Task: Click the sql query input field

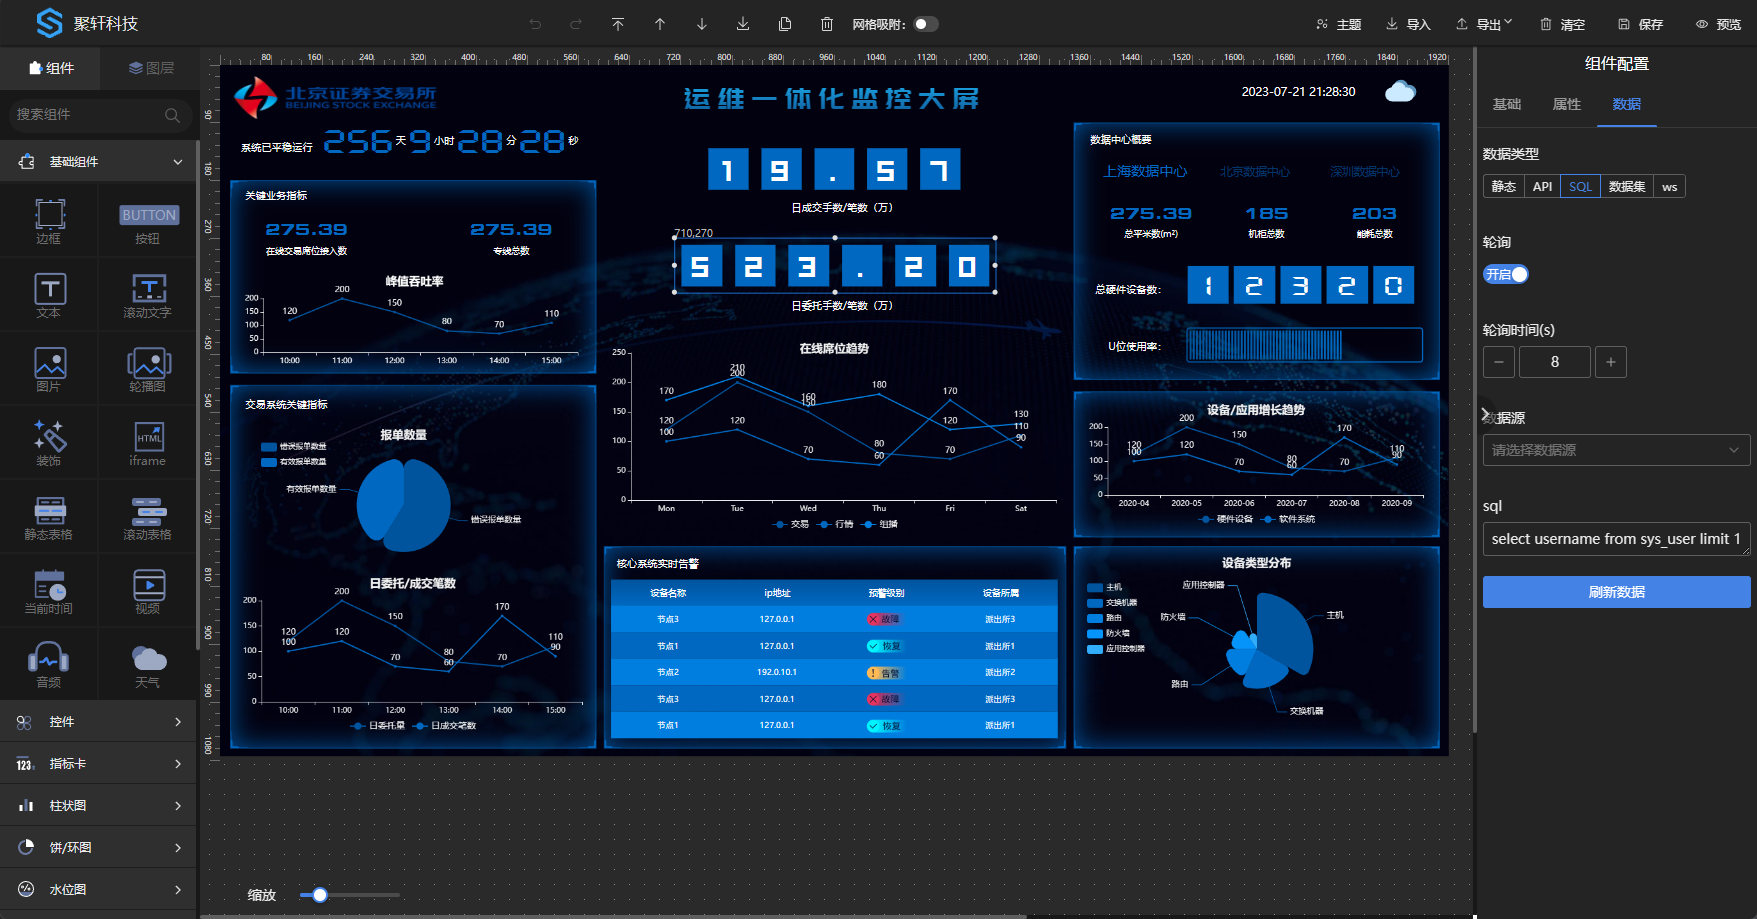Action: tap(1616, 539)
